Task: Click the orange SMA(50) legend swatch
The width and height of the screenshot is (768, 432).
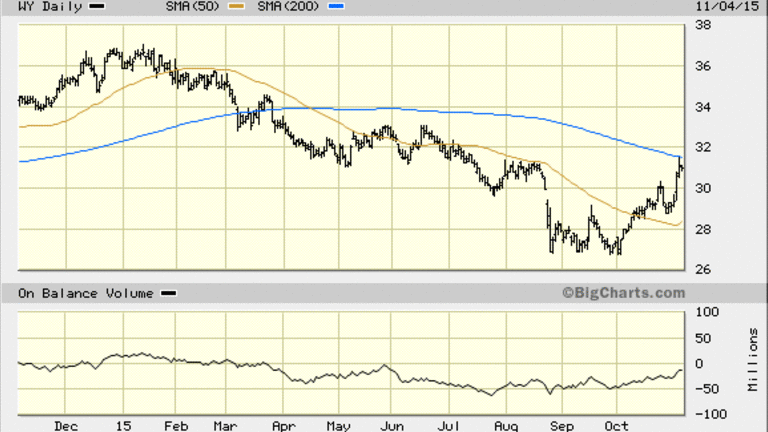Action: tap(237, 6)
